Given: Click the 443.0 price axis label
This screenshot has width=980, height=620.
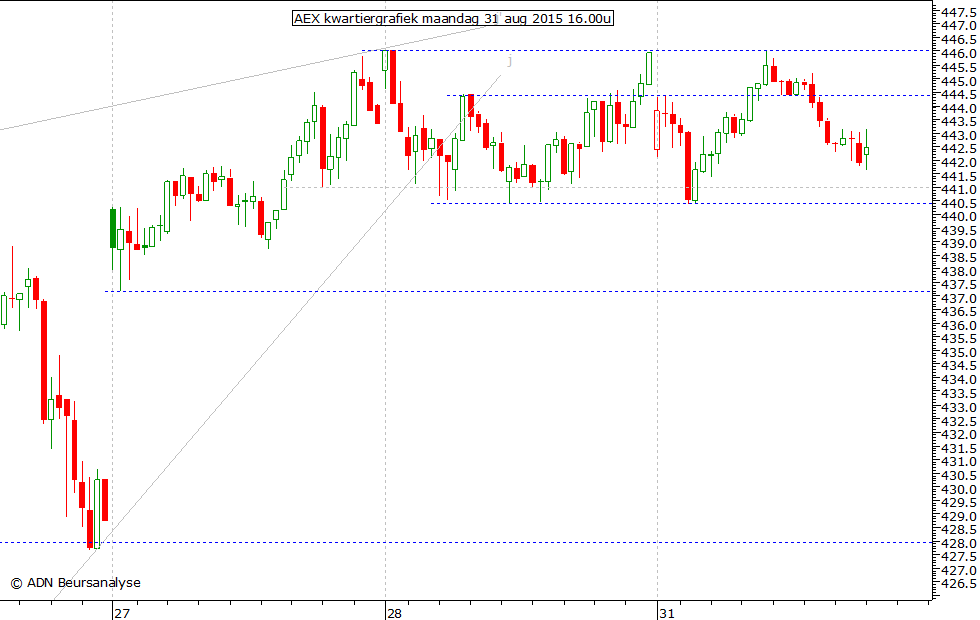Looking at the screenshot, I should click(x=959, y=136).
